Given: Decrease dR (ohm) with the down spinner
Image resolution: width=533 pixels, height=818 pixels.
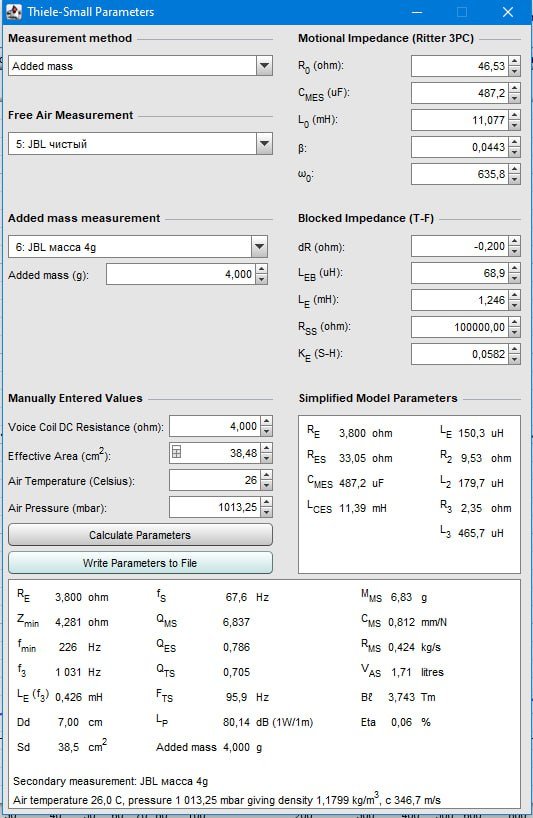Looking at the screenshot, I should (515, 251).
